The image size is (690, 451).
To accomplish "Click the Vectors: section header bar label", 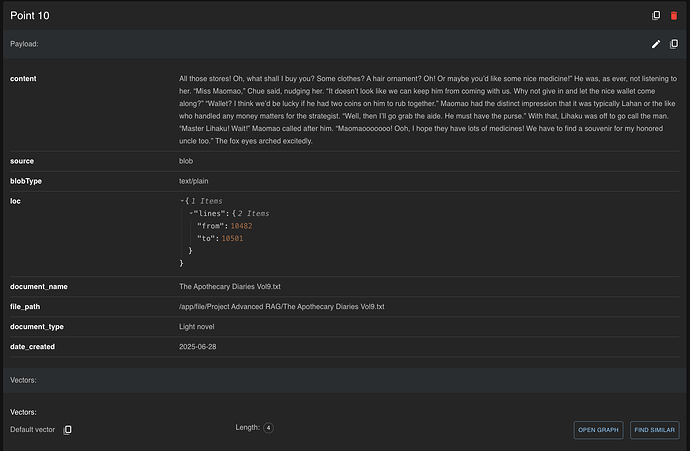I will 23,380.
